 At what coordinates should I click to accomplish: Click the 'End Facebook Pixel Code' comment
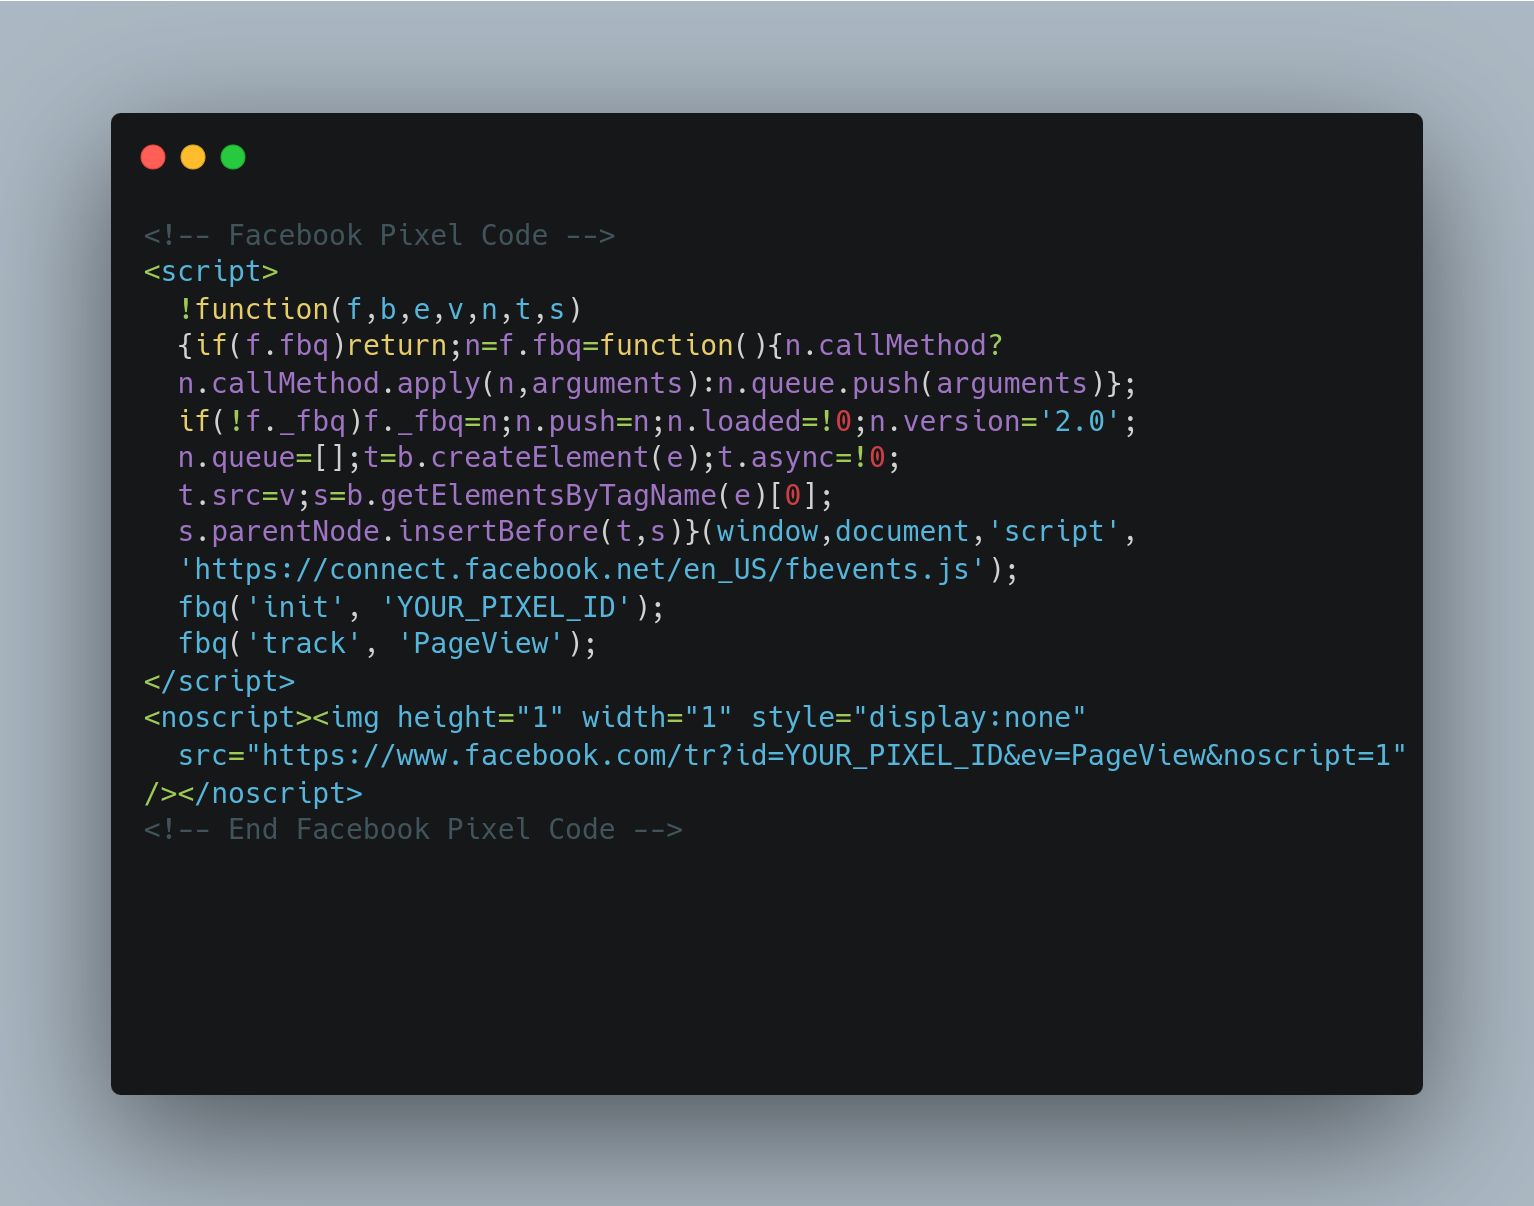tap(413, 830)
